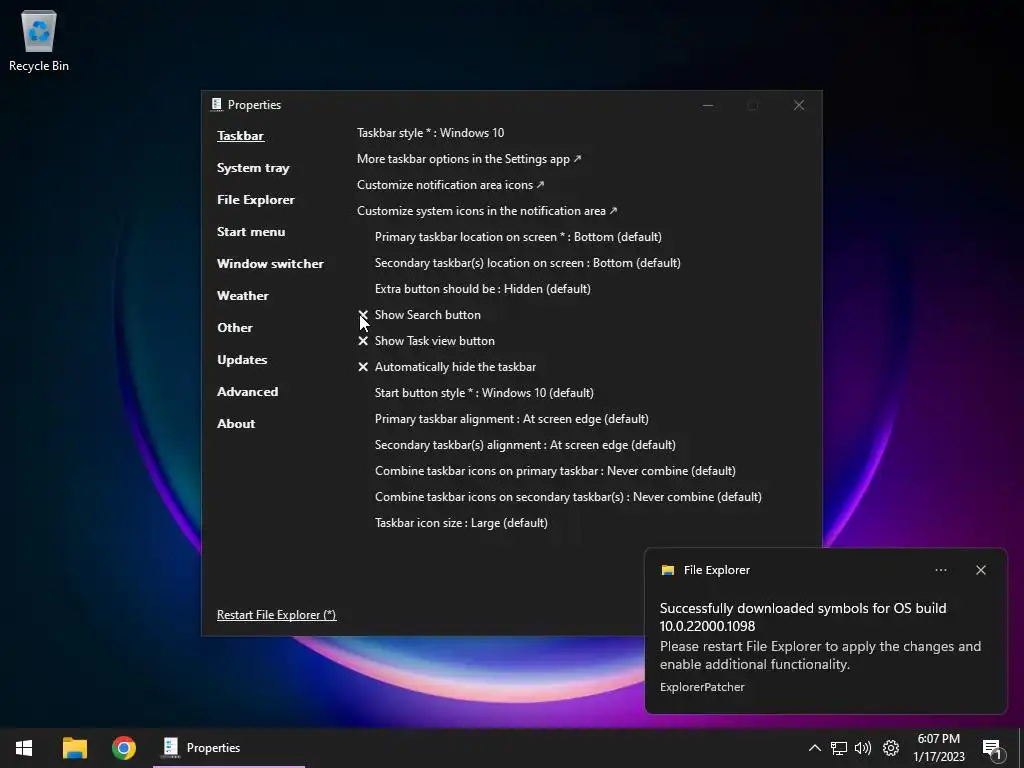Launch Google Chrome from the taskbar

(123, 748)
